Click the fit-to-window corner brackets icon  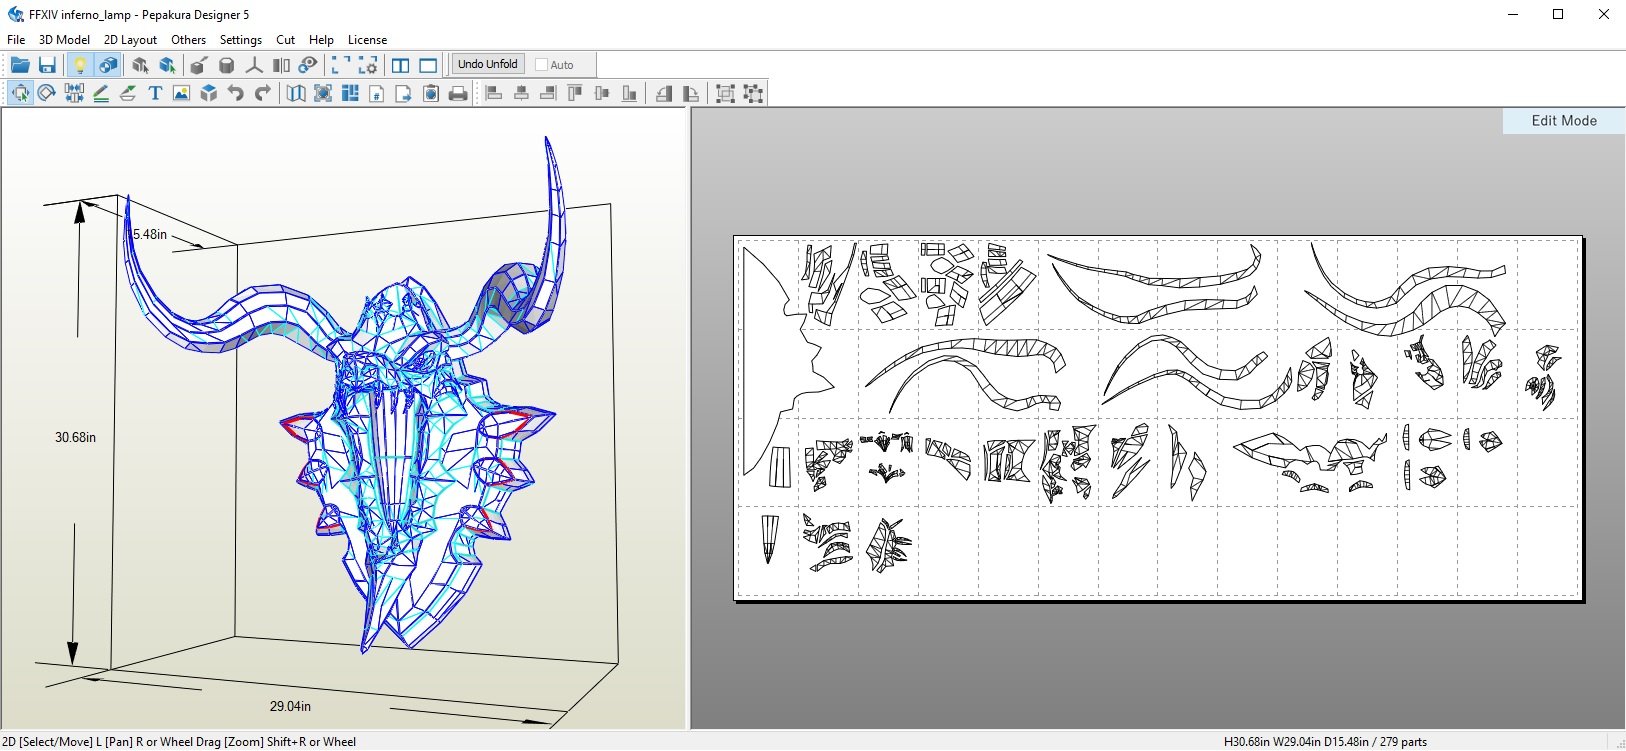(x=341, y=65)
